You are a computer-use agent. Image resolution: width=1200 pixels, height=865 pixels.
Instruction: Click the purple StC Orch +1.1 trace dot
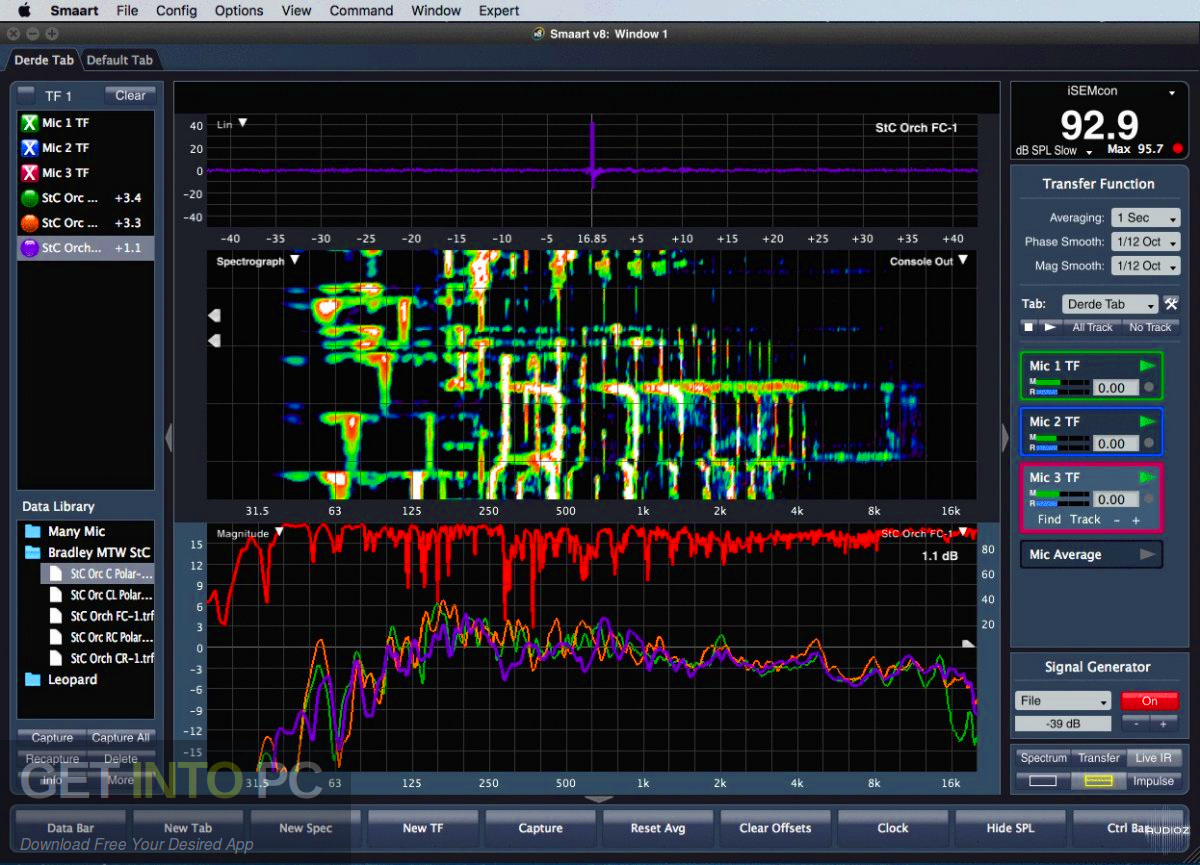[x=29, y=248]
